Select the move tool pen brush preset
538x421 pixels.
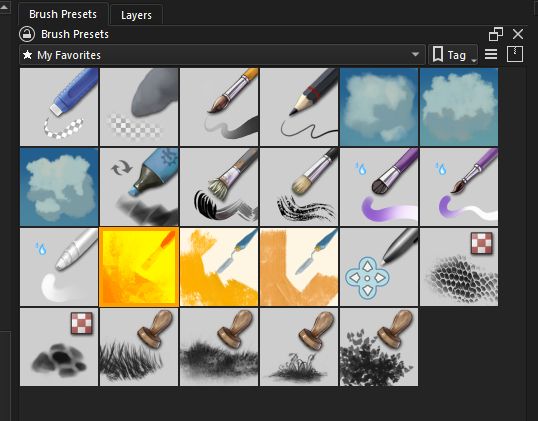pos(379,267)
